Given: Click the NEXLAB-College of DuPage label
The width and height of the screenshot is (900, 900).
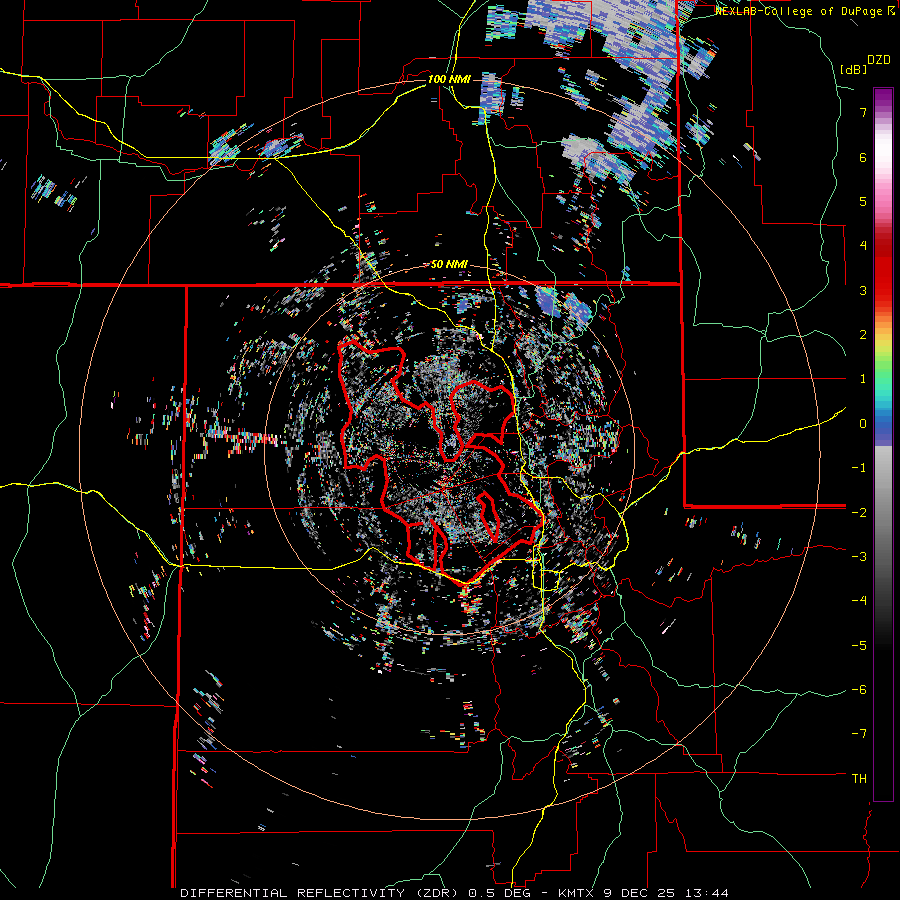Looking at the screenshot, I should click(804, 11).
